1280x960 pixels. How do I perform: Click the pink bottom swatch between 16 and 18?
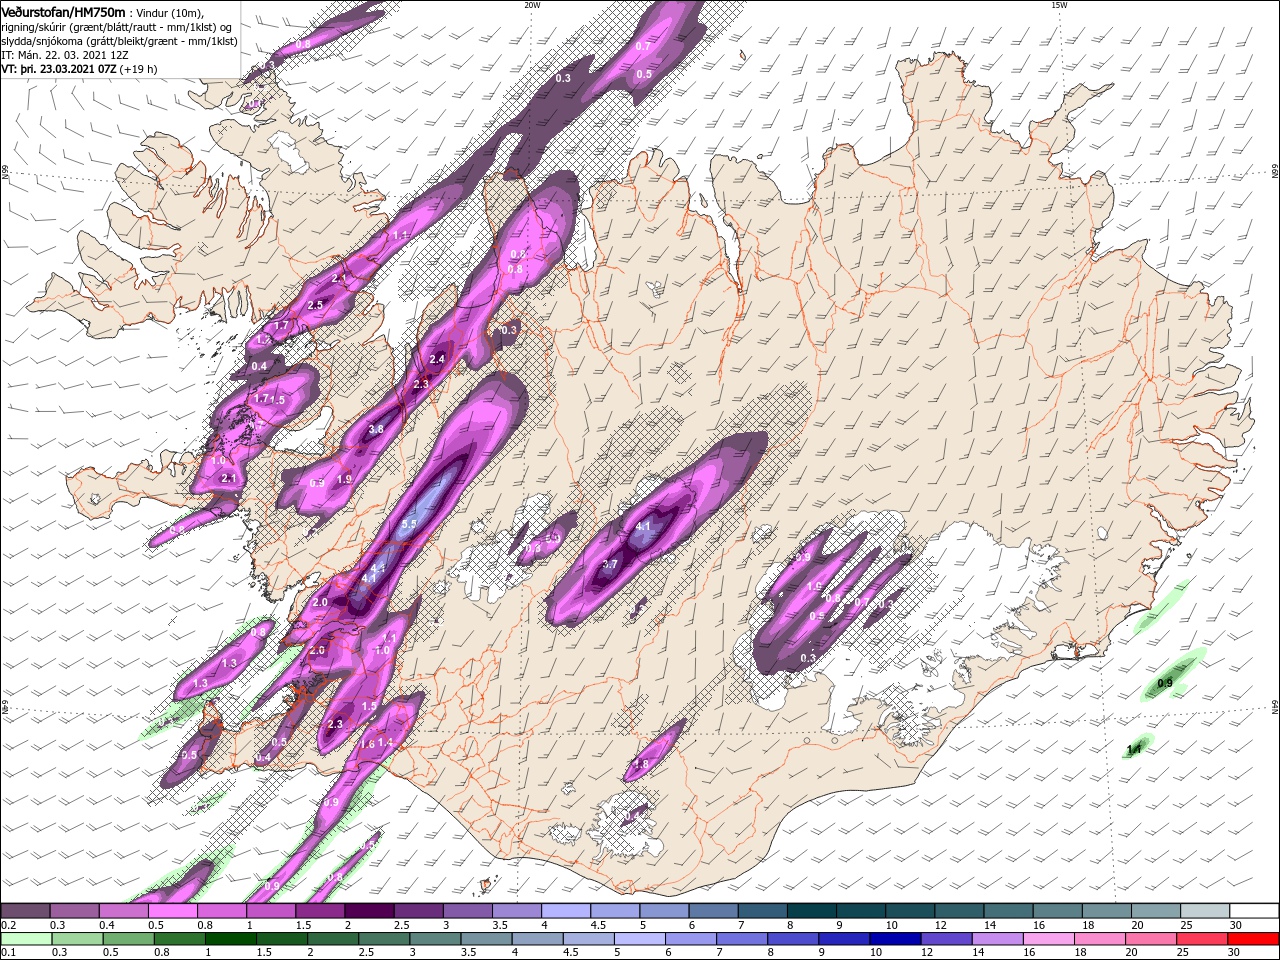tap(1049, 939)
